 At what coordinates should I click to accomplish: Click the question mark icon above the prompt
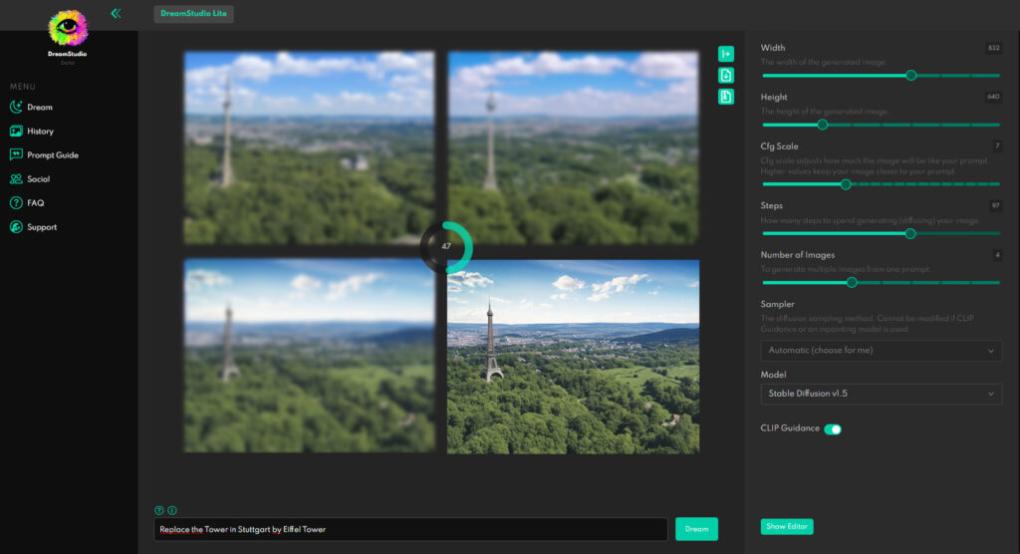(159, 510)
